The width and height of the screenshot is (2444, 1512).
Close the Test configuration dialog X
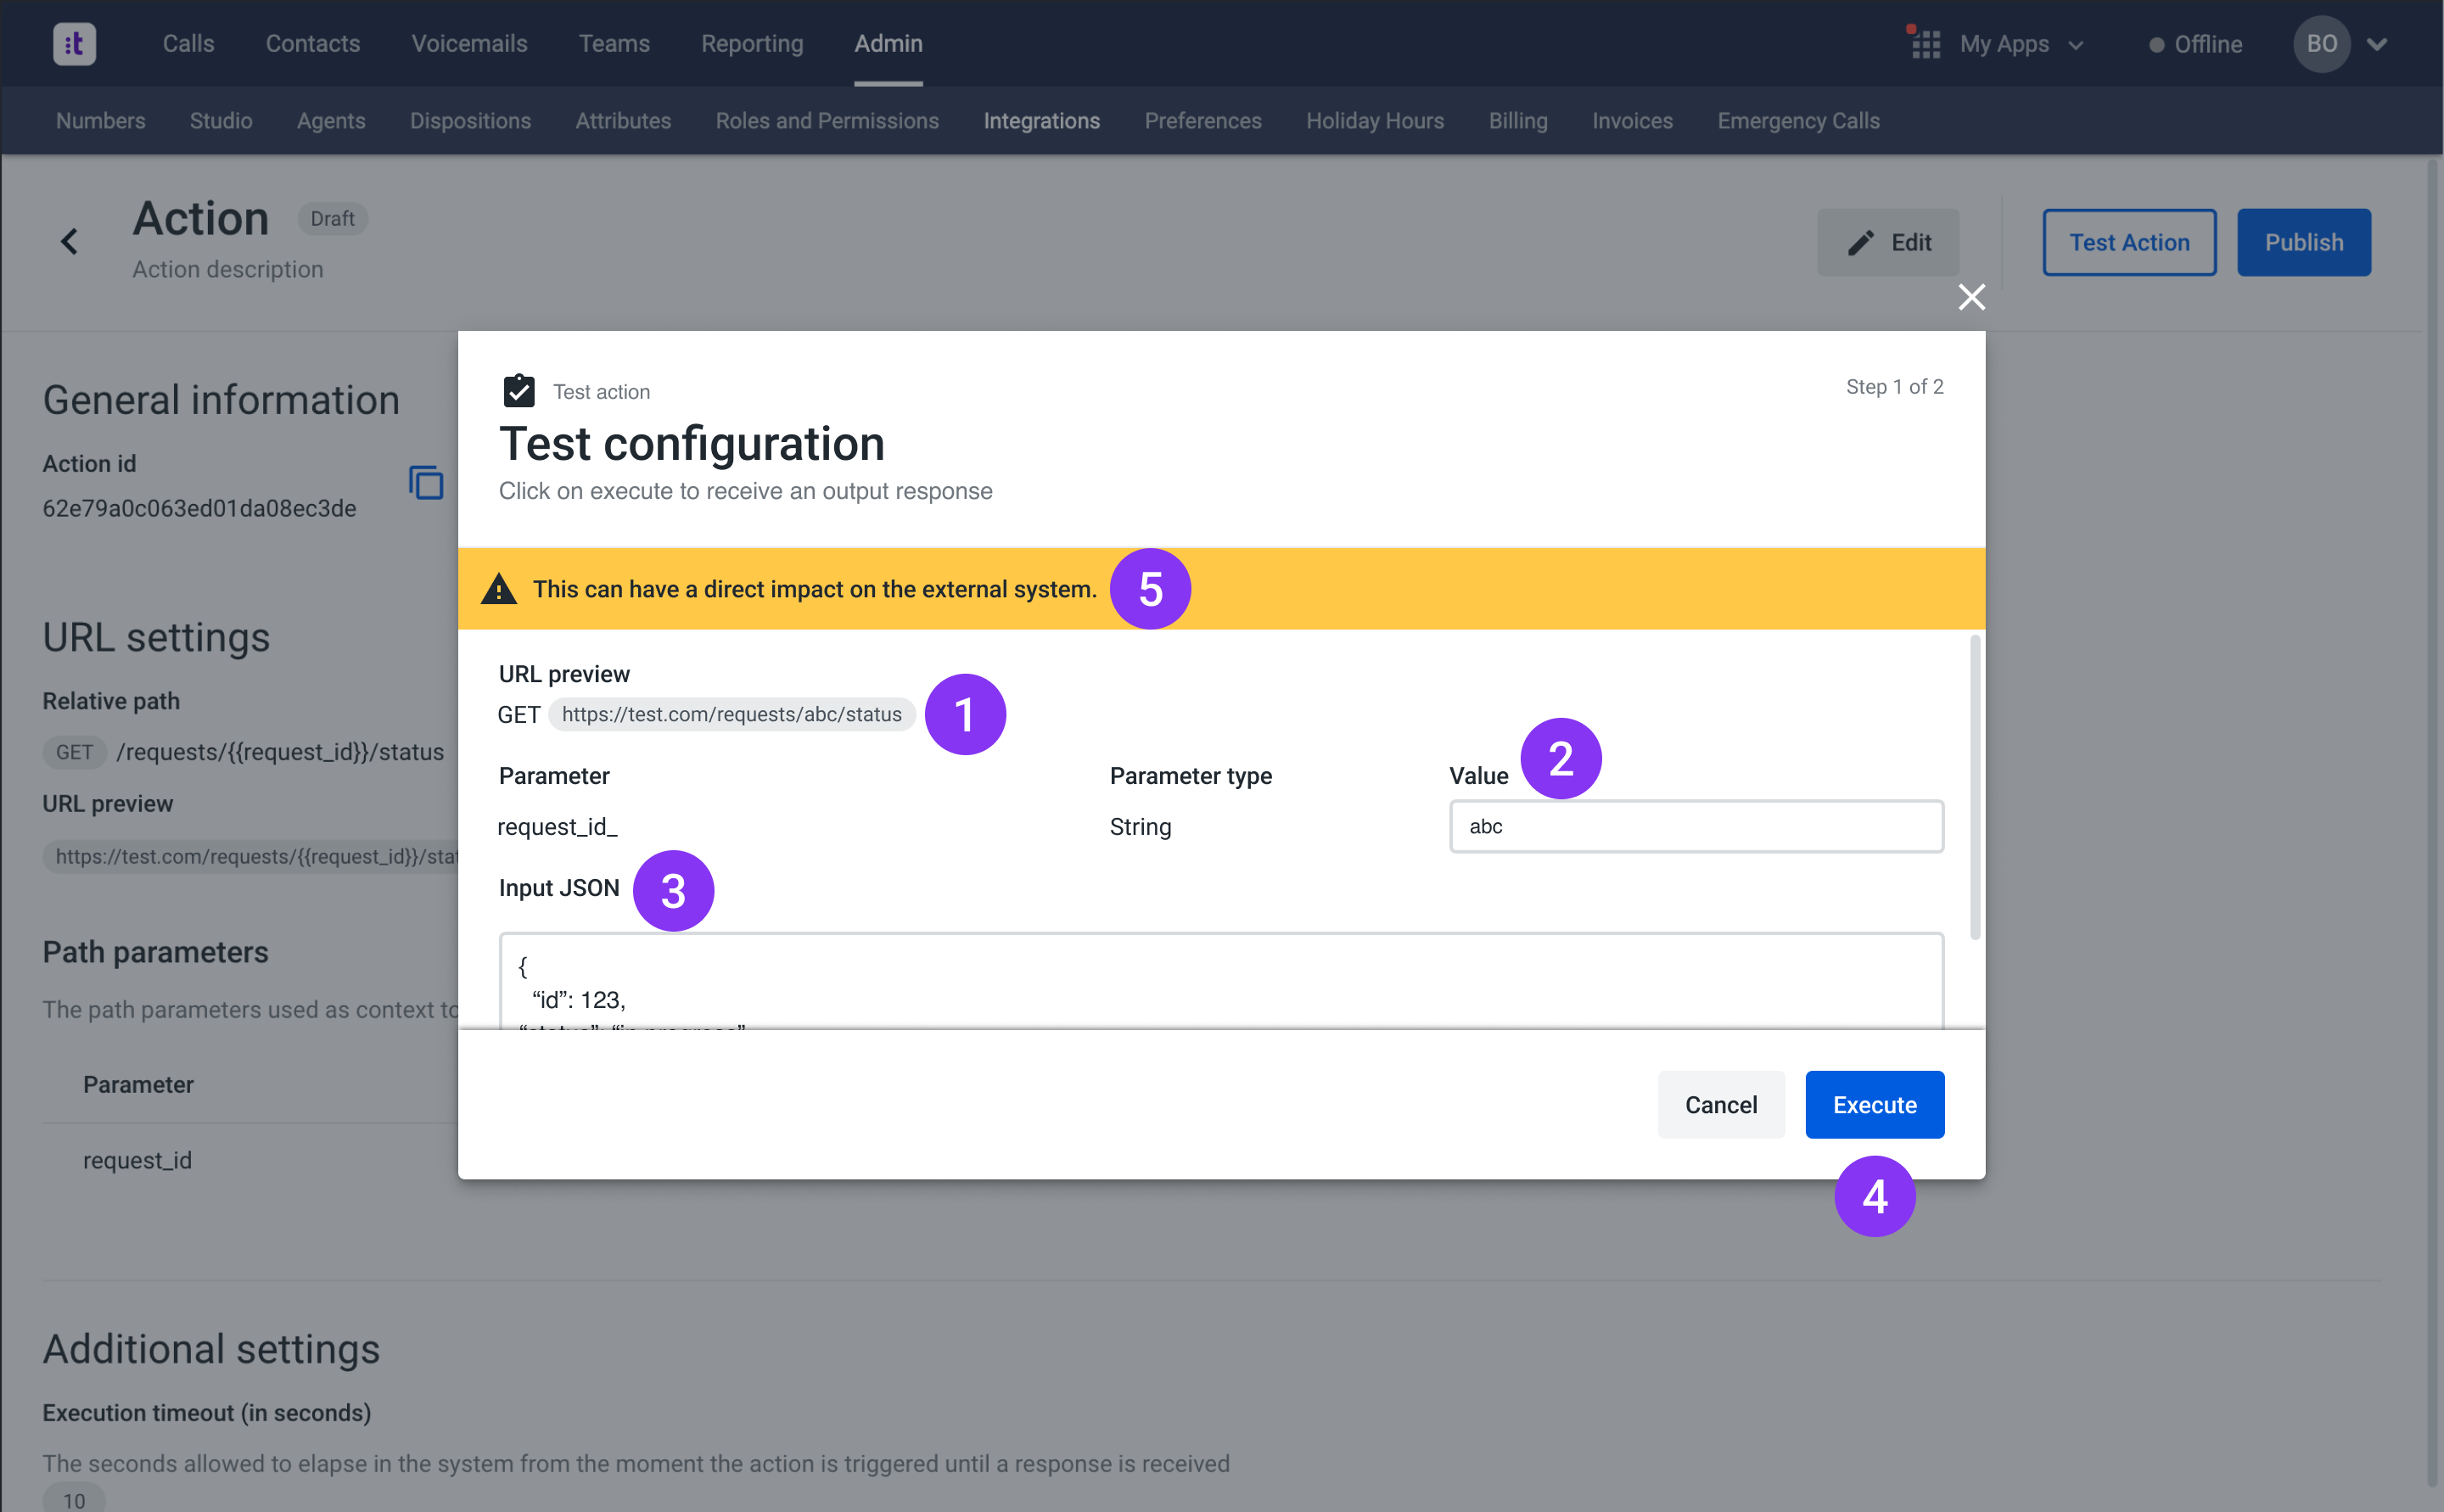tap(1971, 297)
